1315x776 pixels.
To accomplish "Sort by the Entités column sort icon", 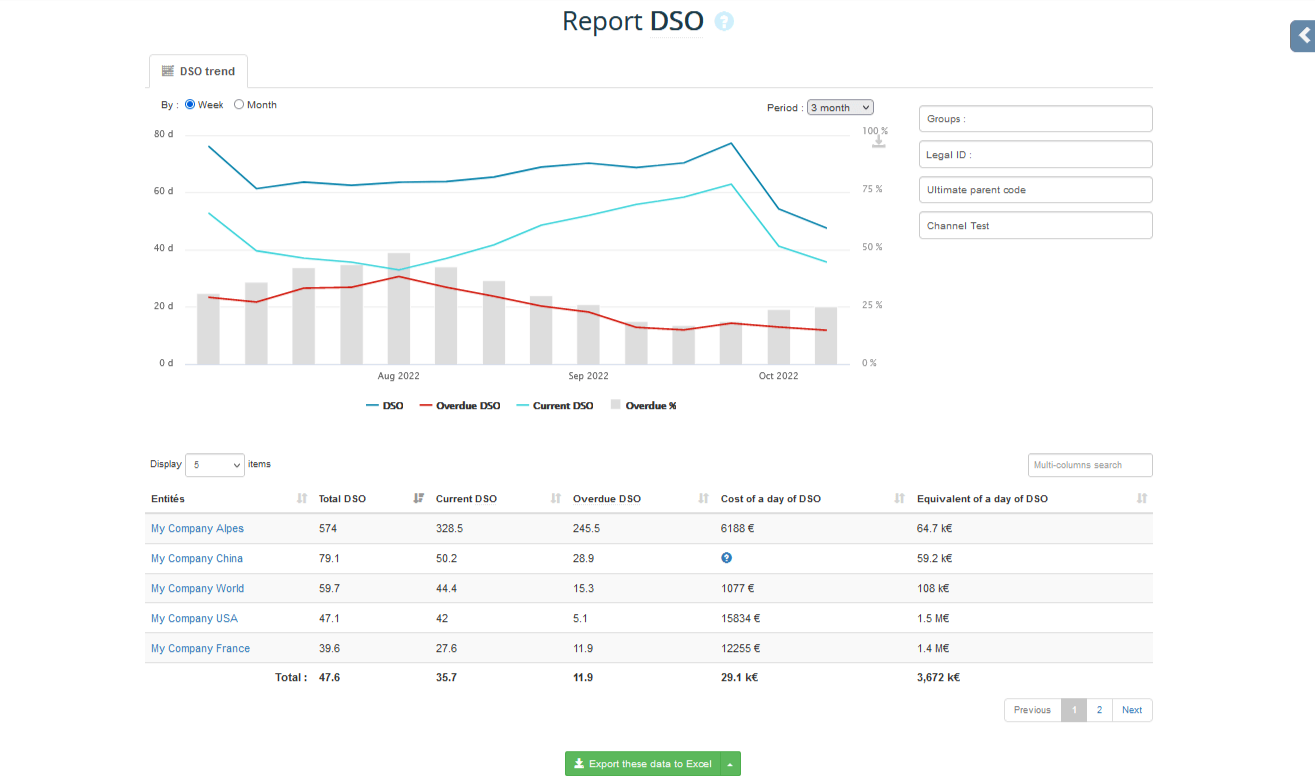I will tap(302, 498).
